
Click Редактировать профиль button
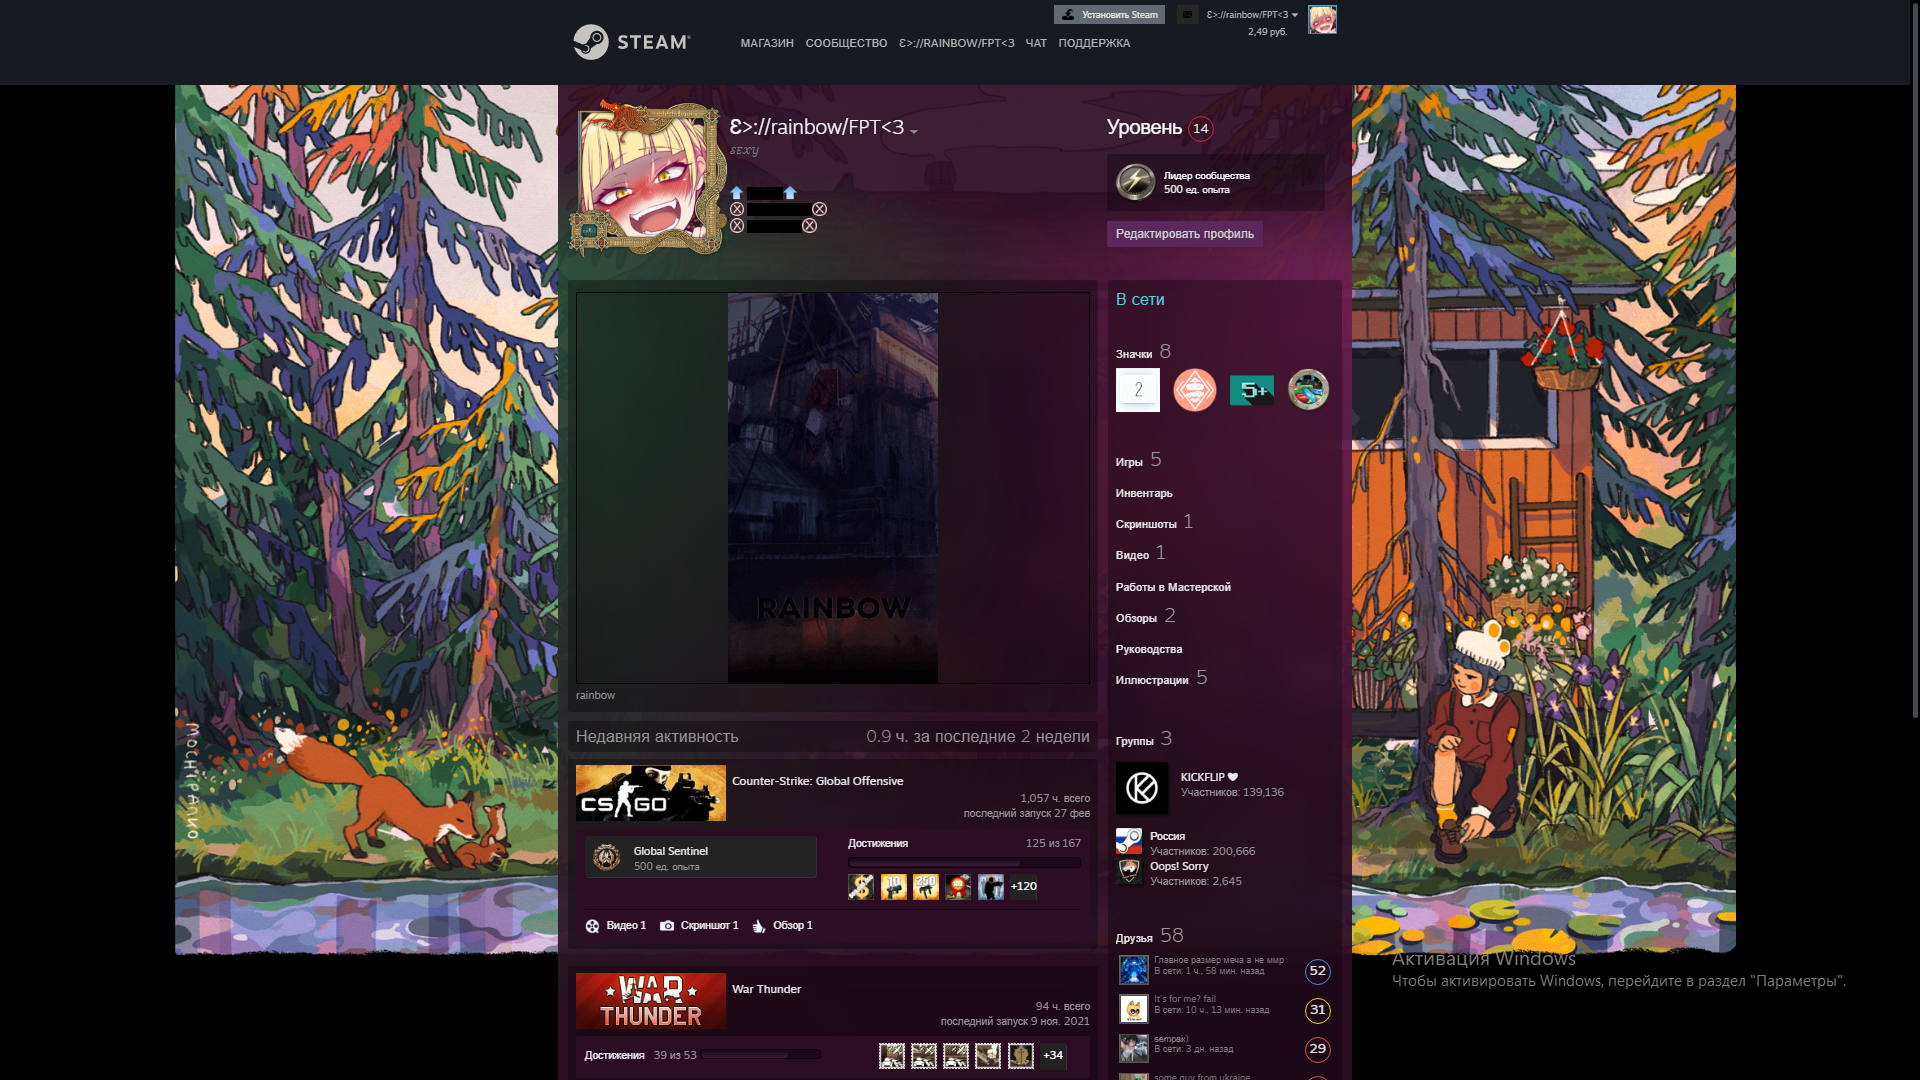1184,234
